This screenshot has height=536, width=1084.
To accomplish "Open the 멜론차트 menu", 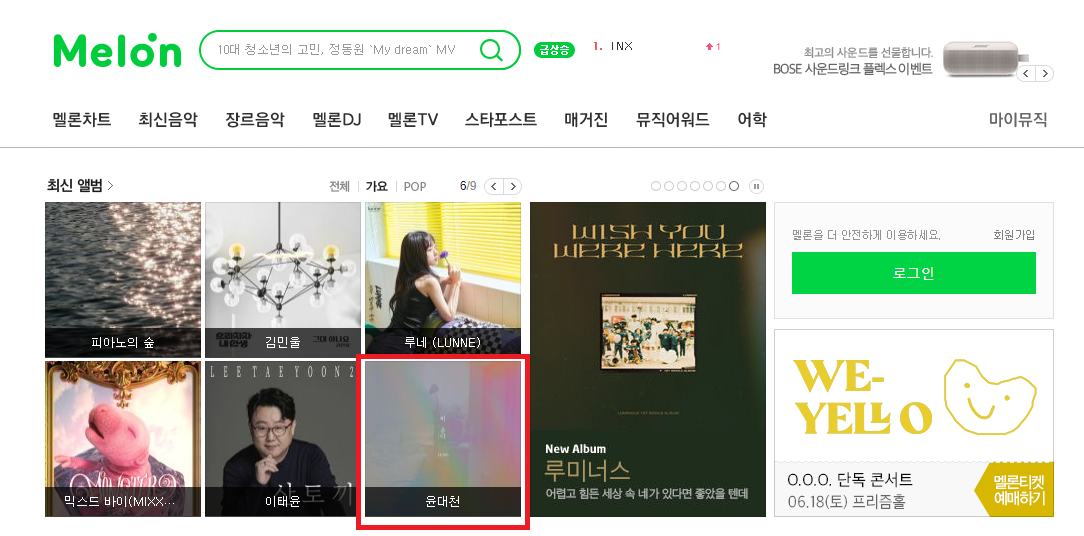I will (x=82, y=120).
